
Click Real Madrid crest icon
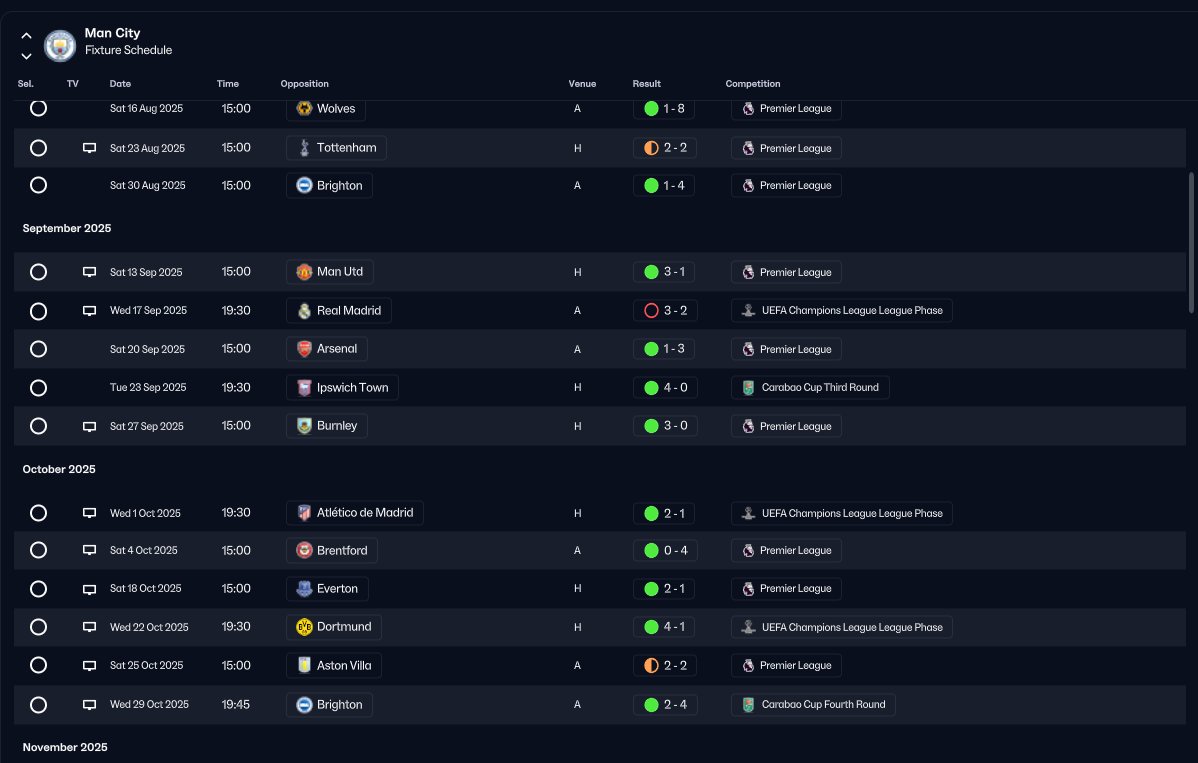tap(304, 311)
